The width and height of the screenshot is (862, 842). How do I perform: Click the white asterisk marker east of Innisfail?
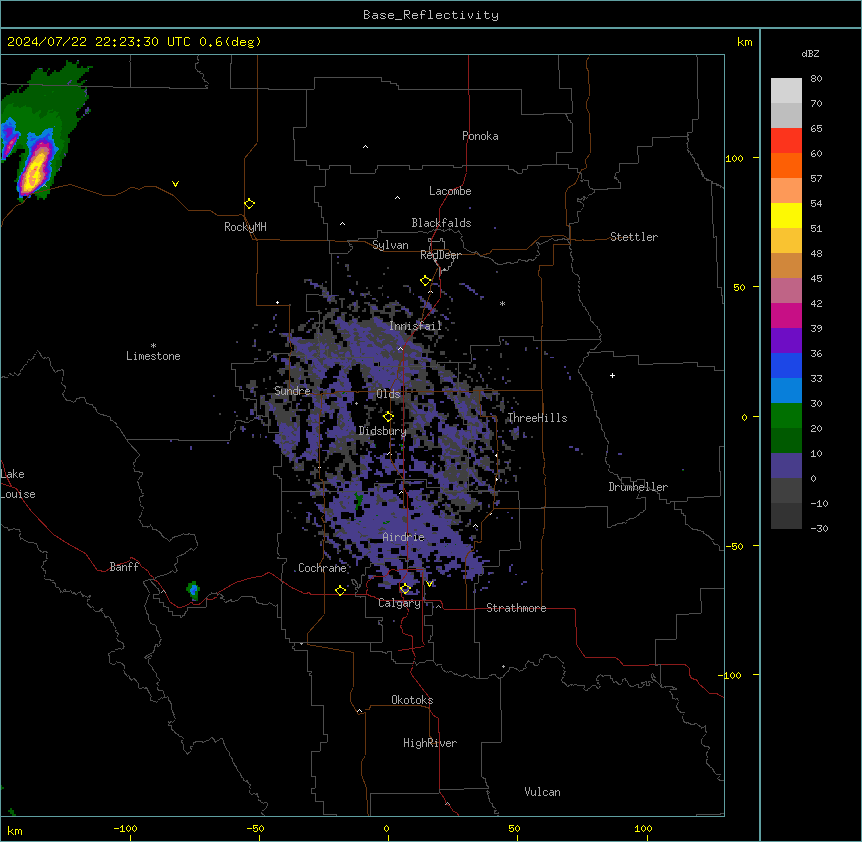tap(502, 303)
